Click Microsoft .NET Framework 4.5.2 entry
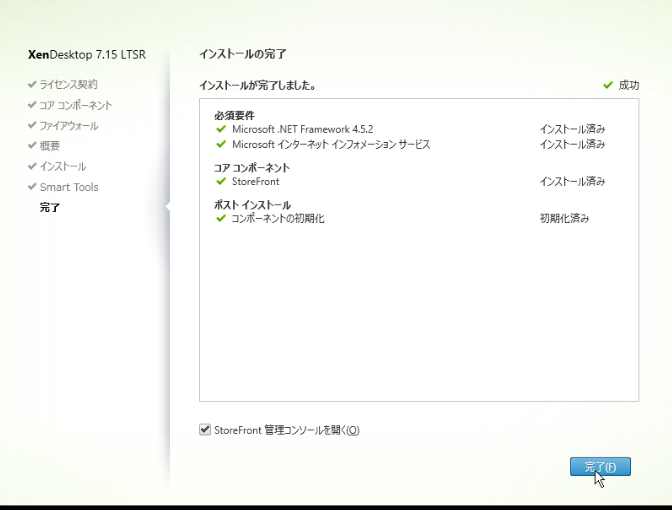The height and width of the screenshot is (510, 672). (x=303, y=129)
